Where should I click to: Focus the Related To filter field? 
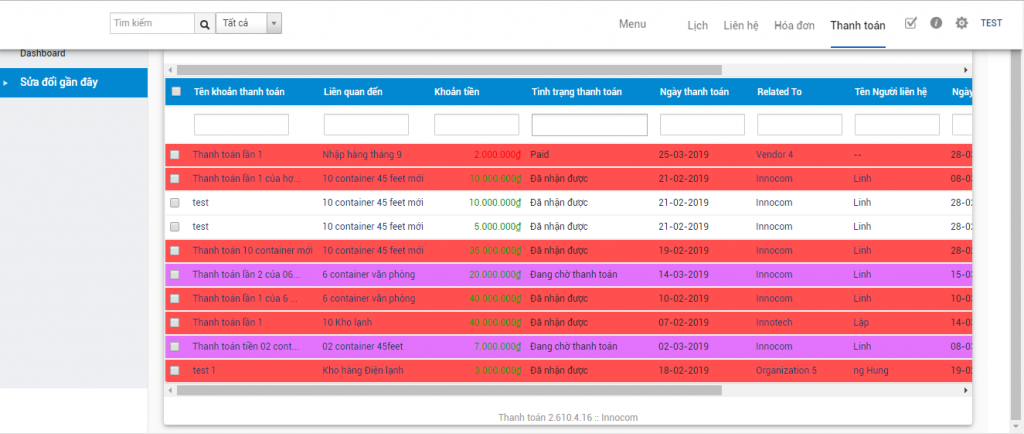(x=799, y=125)
